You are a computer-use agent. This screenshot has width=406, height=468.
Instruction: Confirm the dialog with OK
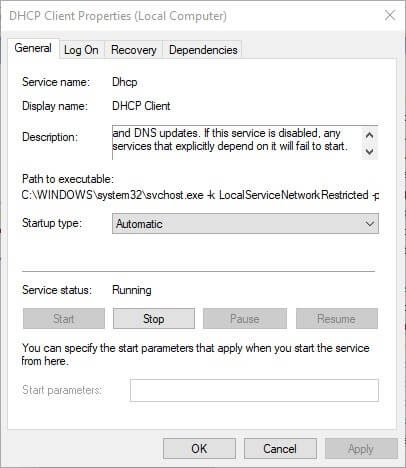(199, 449)
